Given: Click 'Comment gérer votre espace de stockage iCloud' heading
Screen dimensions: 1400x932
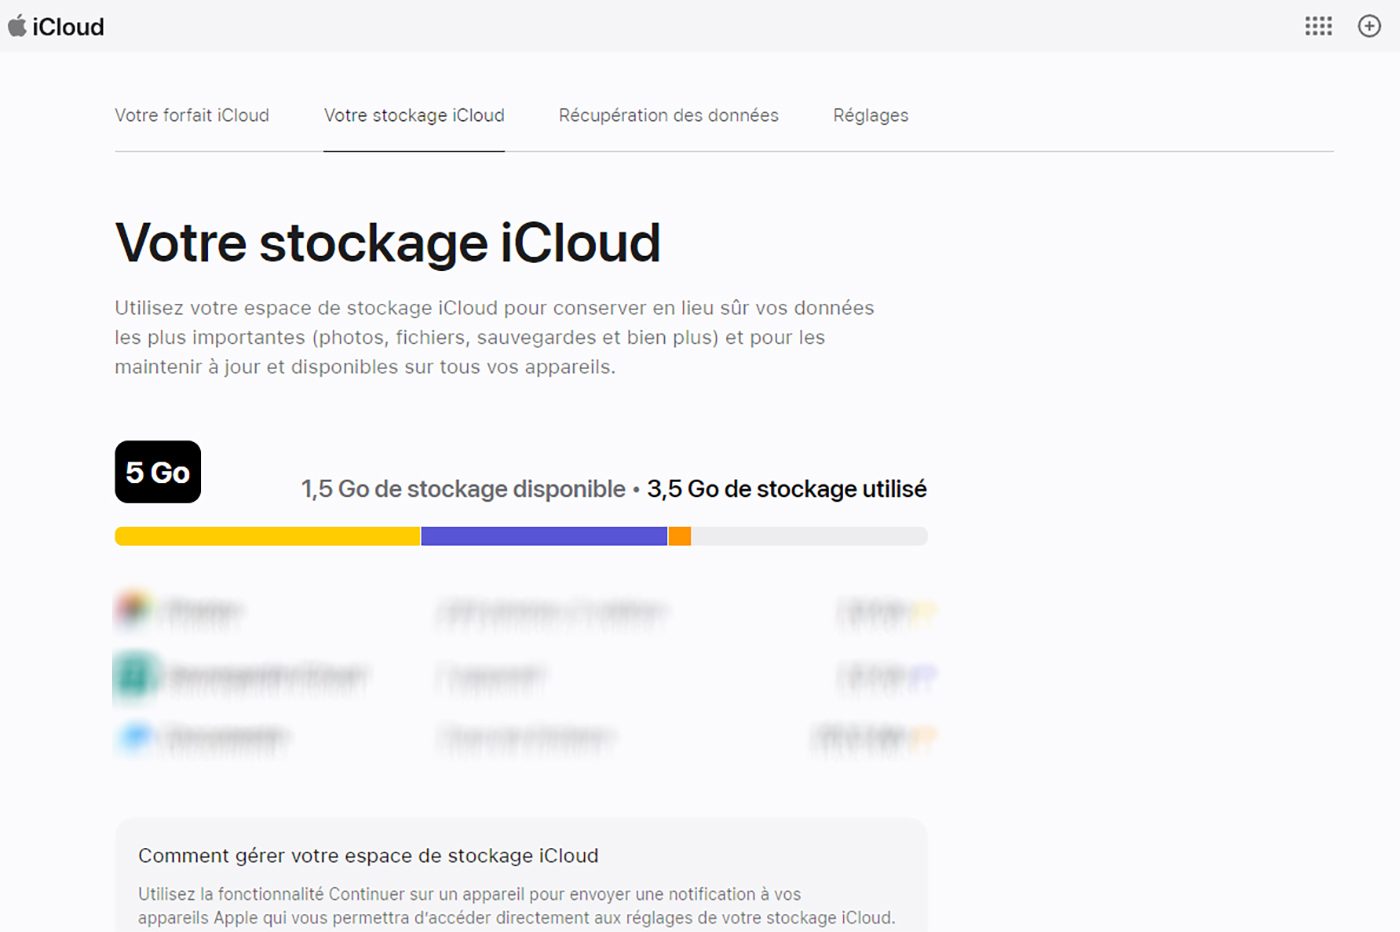Looking at the screenshot, I should [x=368, y=856].
